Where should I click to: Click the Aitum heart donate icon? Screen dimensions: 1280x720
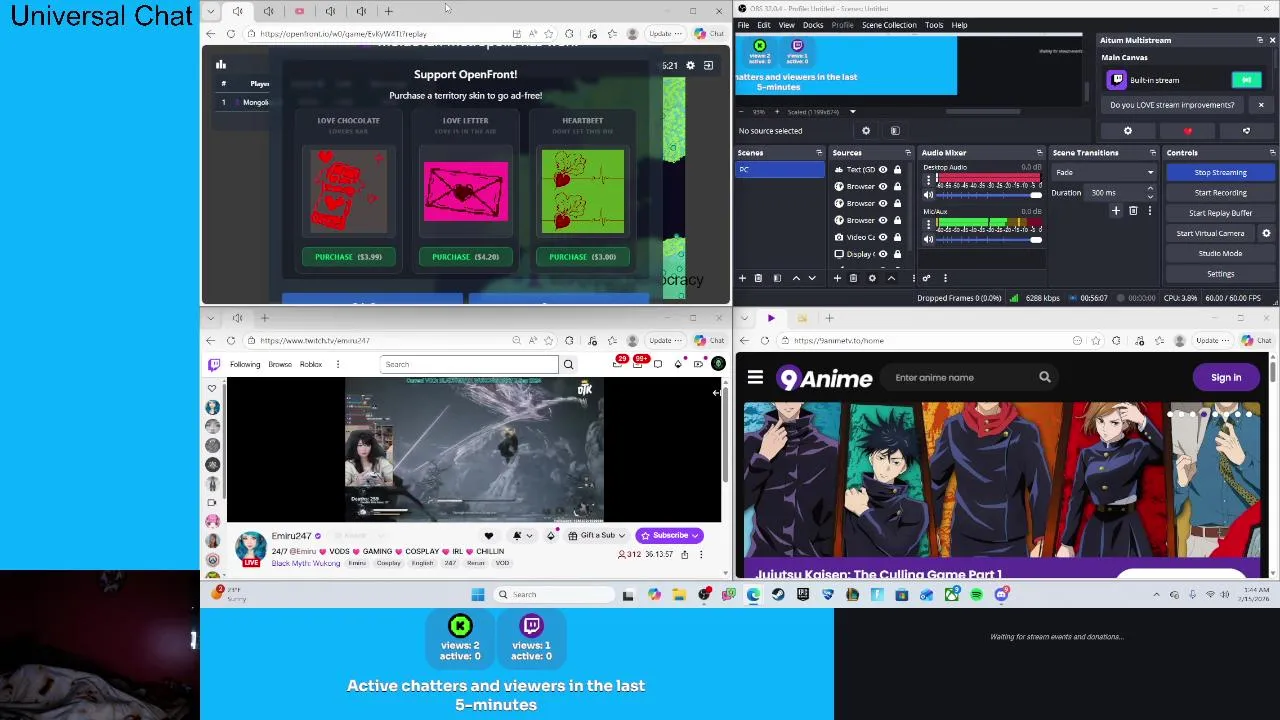pyautogui.click(x=1187, y=131)
